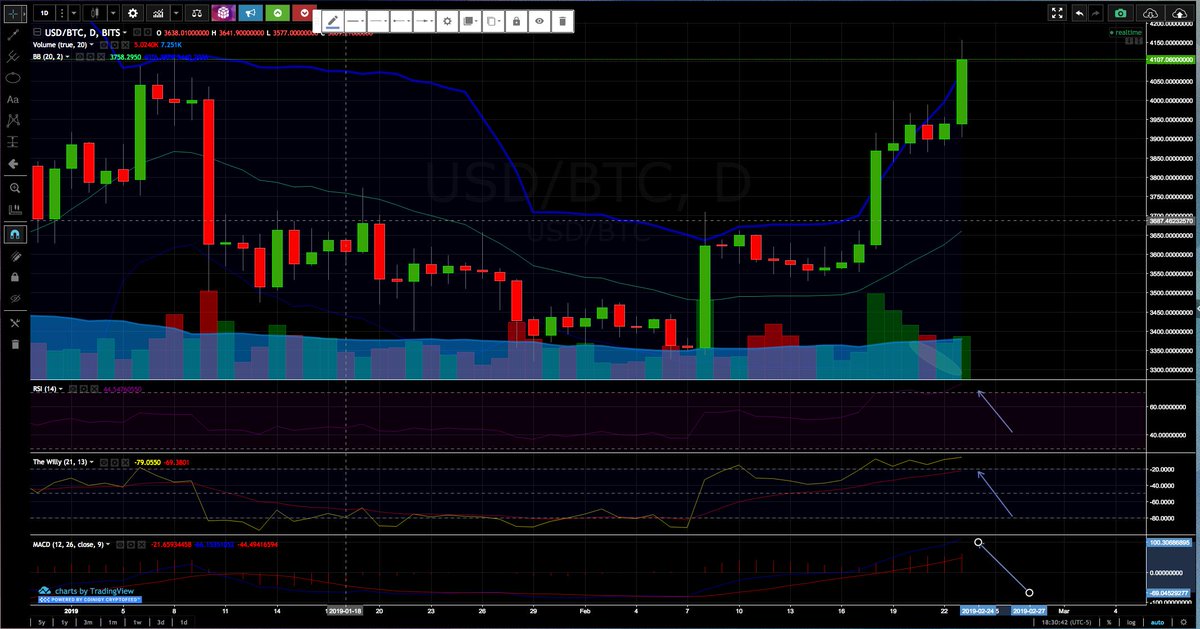Toggle hide all drawings eye icon

coord(13,299)
